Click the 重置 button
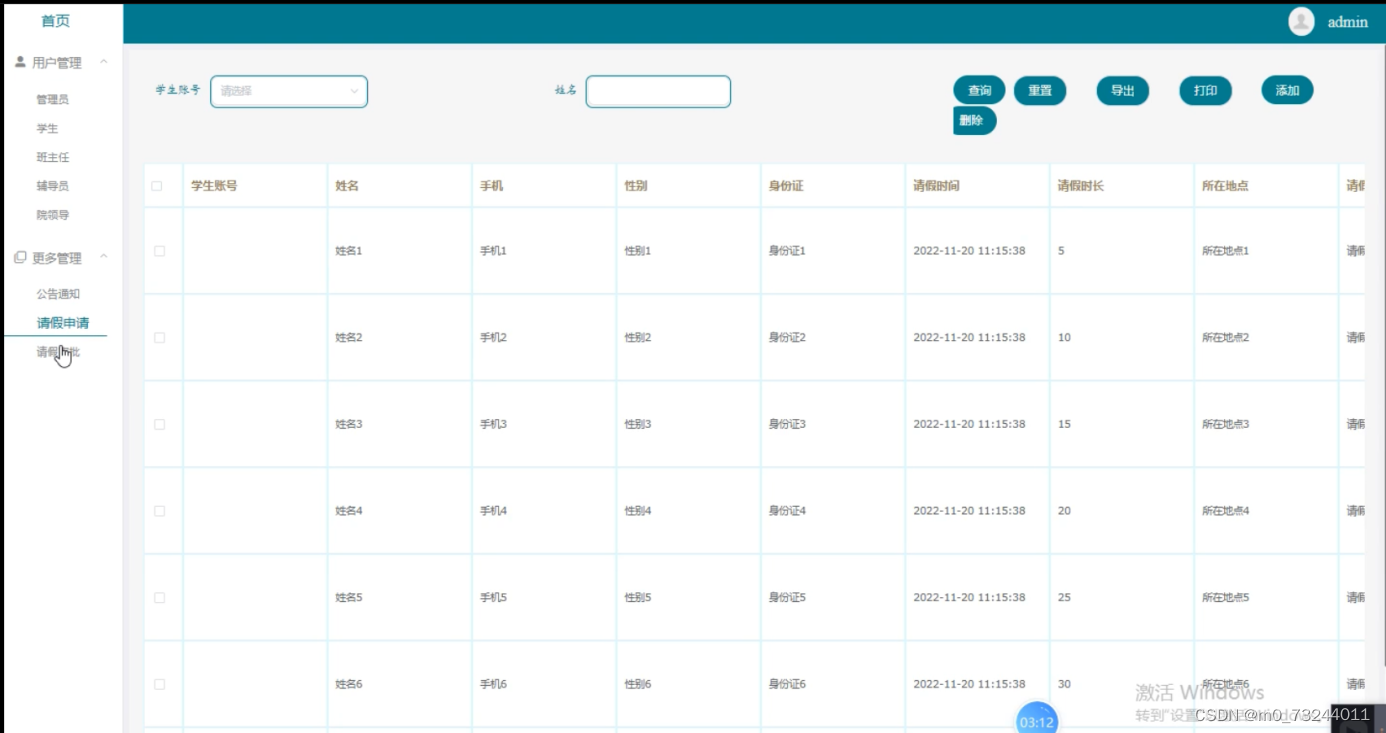The width and height of the screenshot is (1386, 733). pyautogui.click(x=1040, y=91)
